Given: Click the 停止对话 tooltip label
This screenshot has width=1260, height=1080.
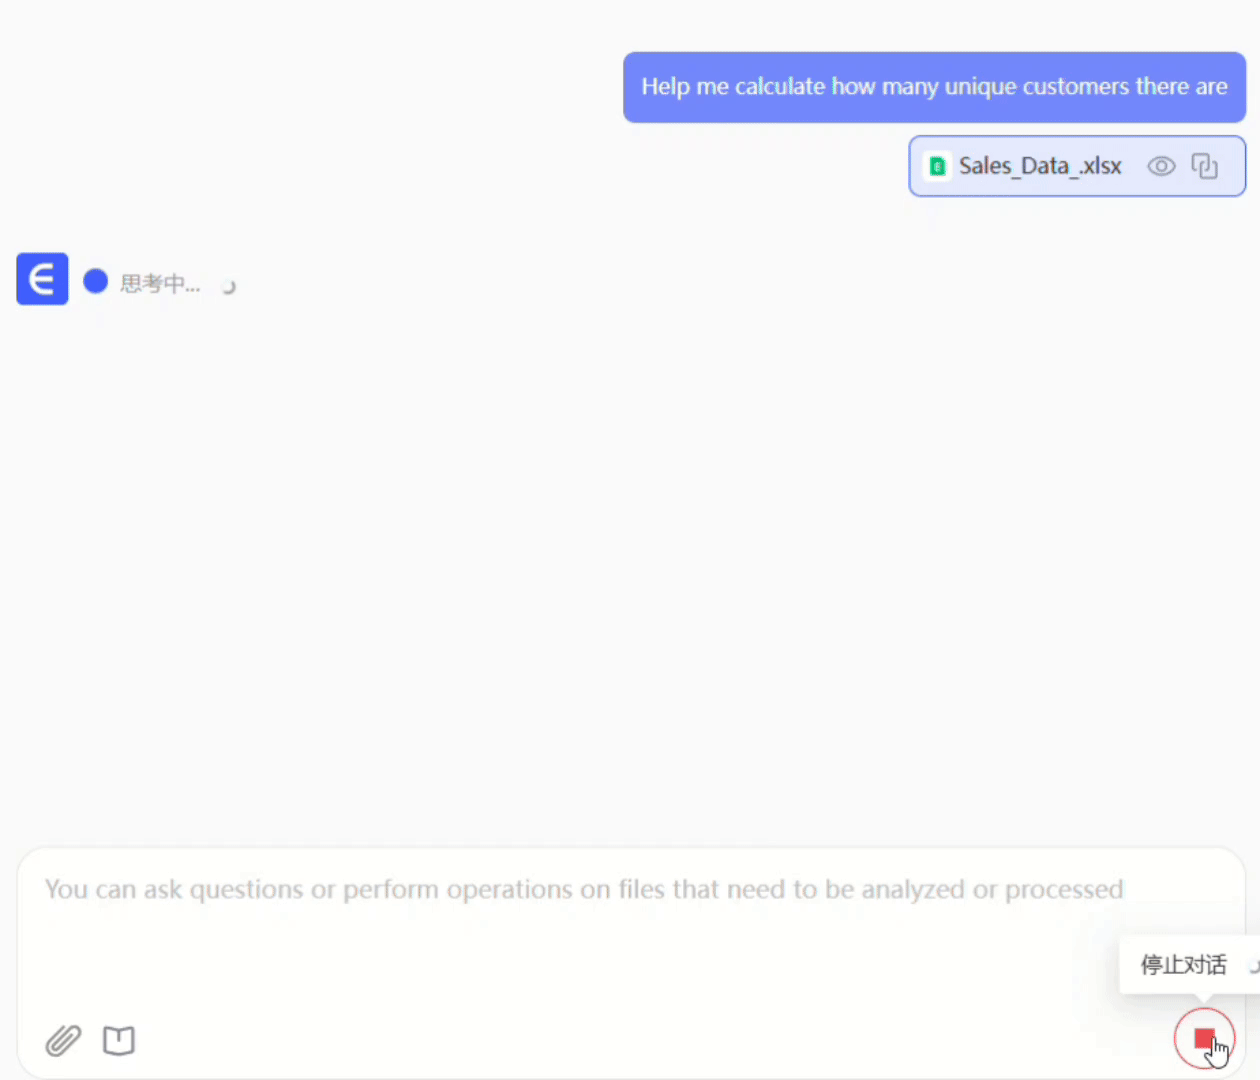Looking at the screenshot, I should pos(1183,965).
